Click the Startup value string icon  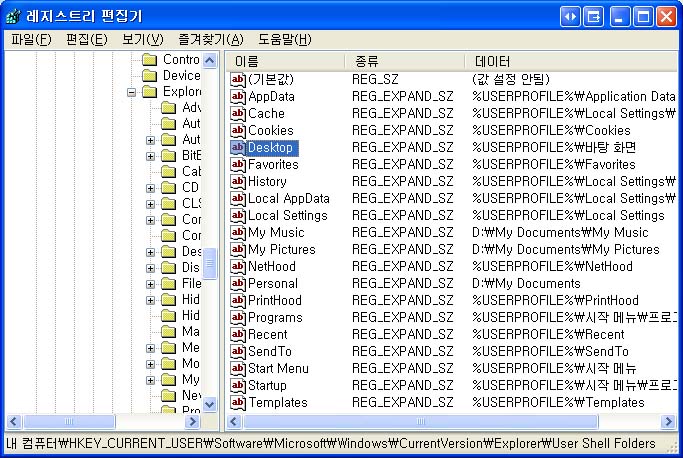(x=237, y=385)
